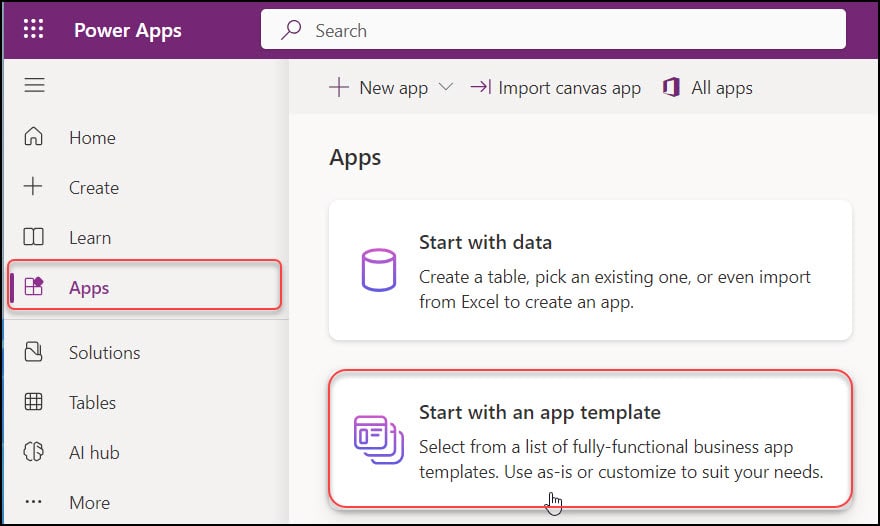Click the Home house icon

[x=34, y=136]
